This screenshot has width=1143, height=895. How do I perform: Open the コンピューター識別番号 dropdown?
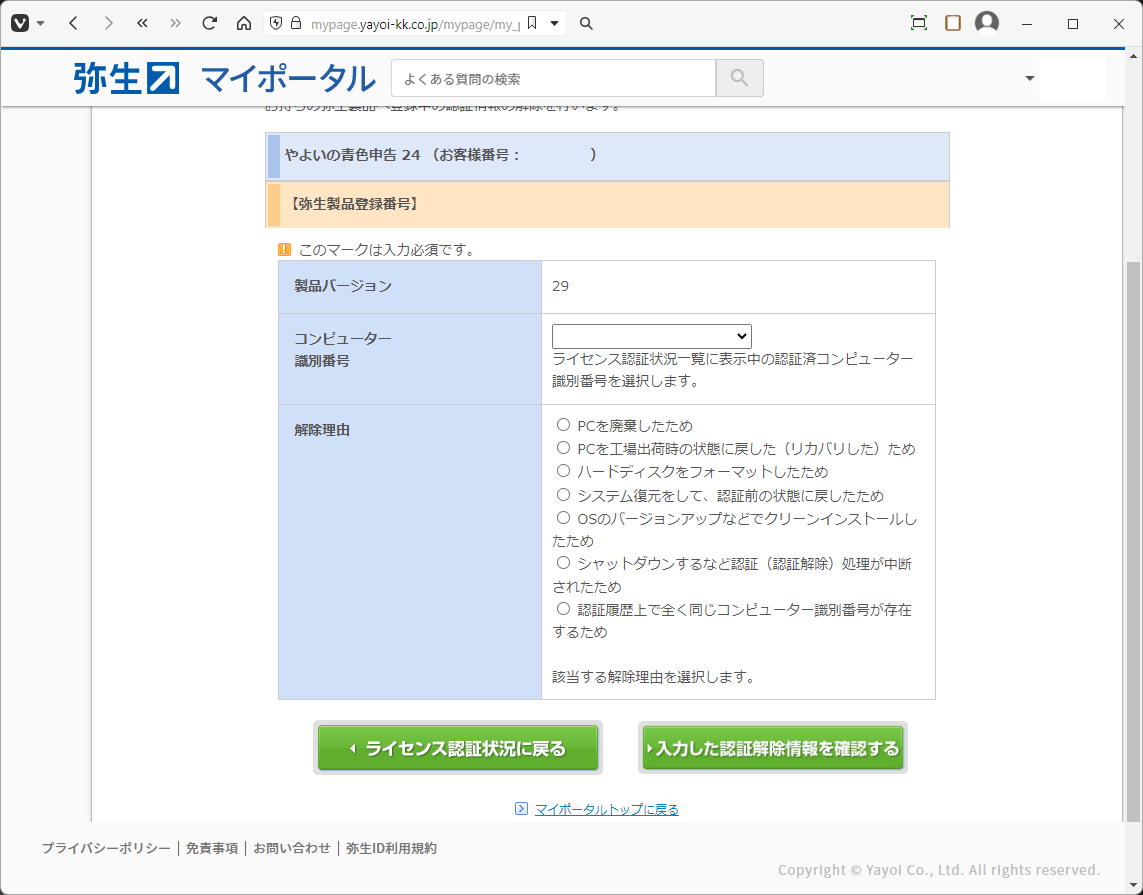[x=652, y=336]
